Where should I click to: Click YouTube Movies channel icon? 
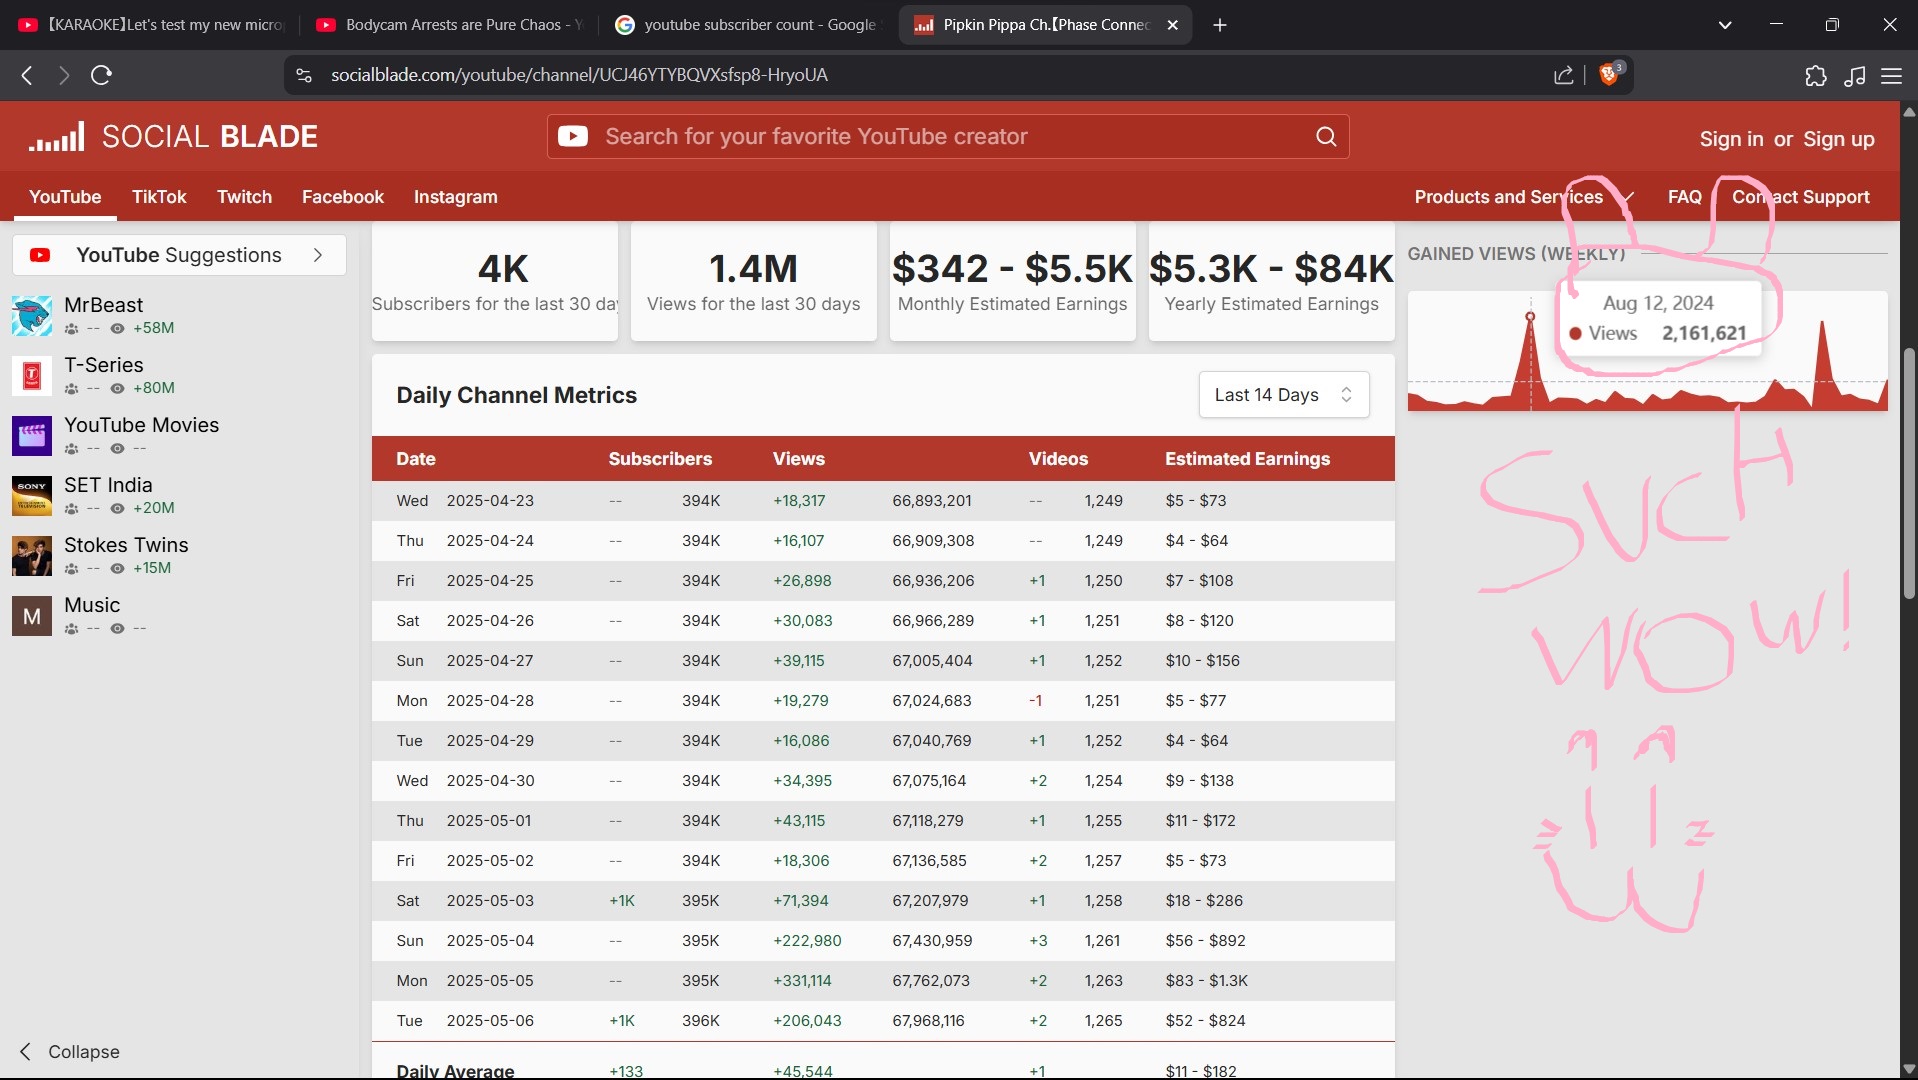pyautogui.click(x=32, y=436)
